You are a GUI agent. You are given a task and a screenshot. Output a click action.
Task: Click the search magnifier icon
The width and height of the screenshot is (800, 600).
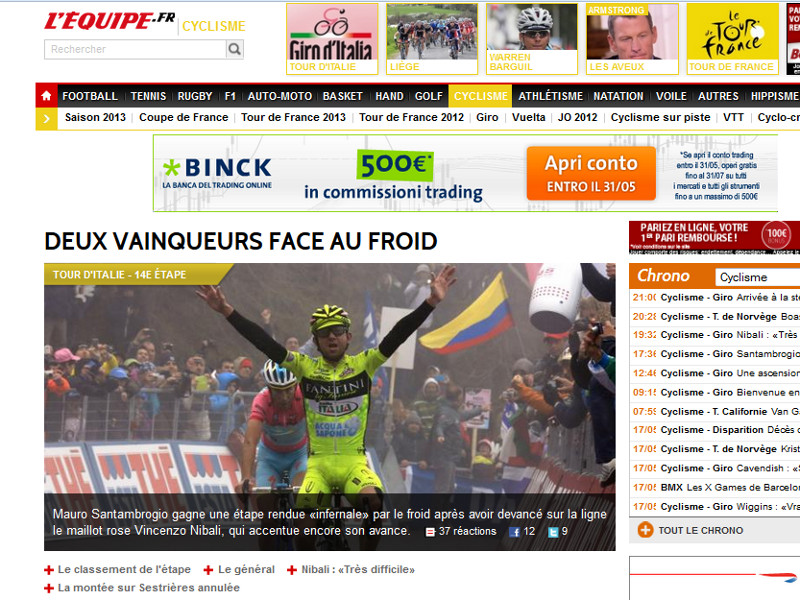235,49
